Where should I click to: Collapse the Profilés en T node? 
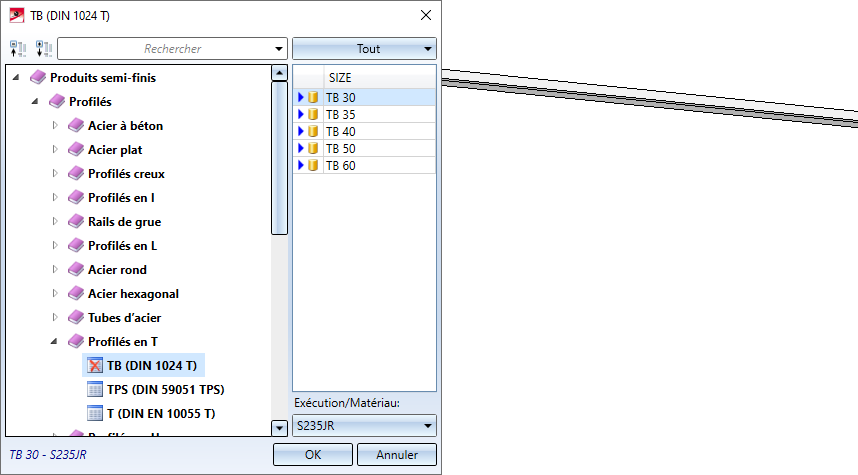coord(54,341)
